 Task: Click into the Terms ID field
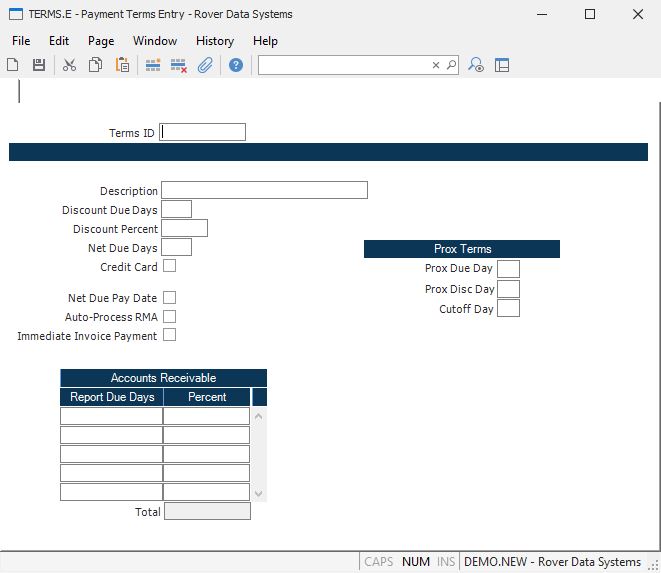click(x=203, y=132)
